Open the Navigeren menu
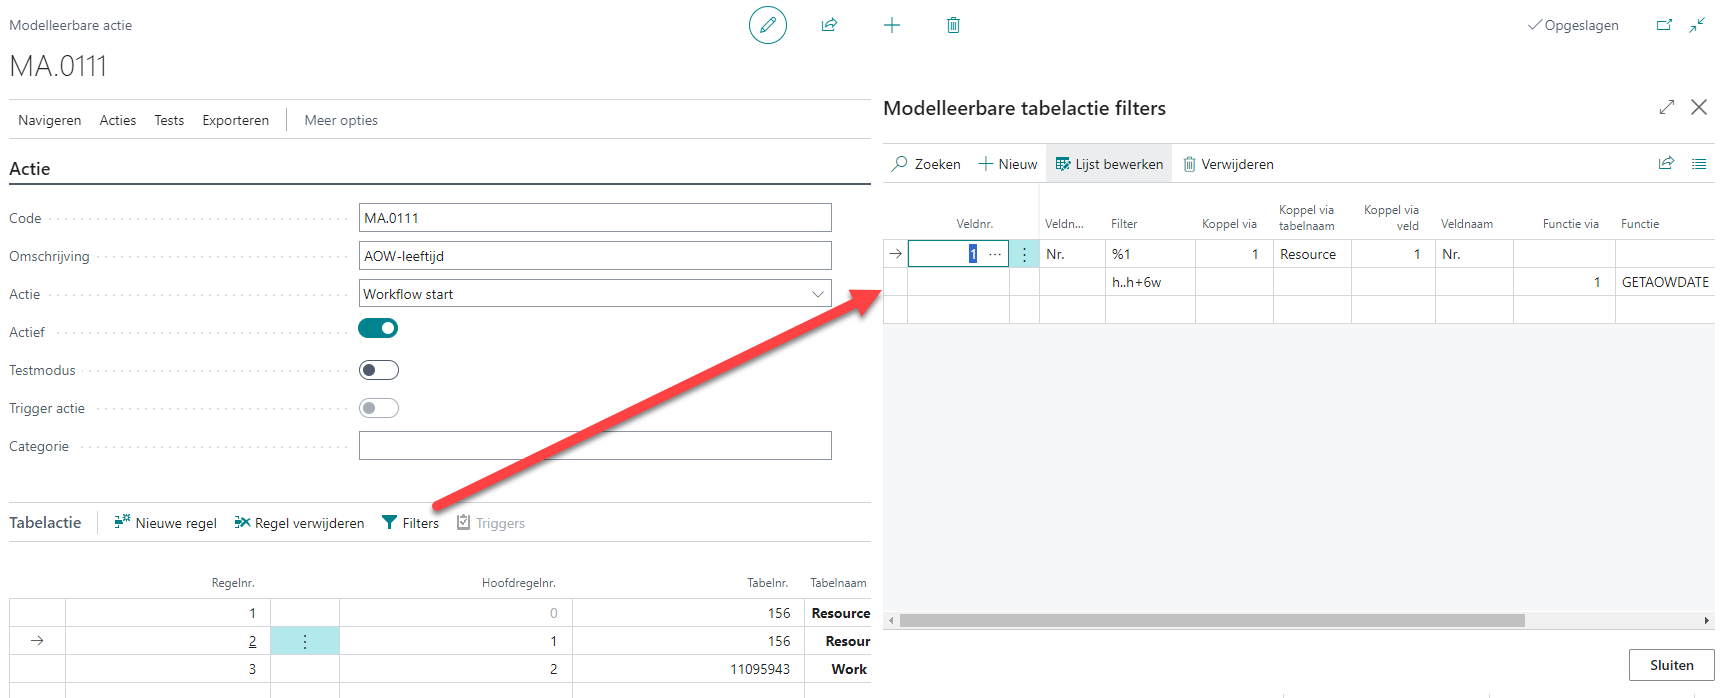This screenshot has height=698, width=1729. point(50,120)
